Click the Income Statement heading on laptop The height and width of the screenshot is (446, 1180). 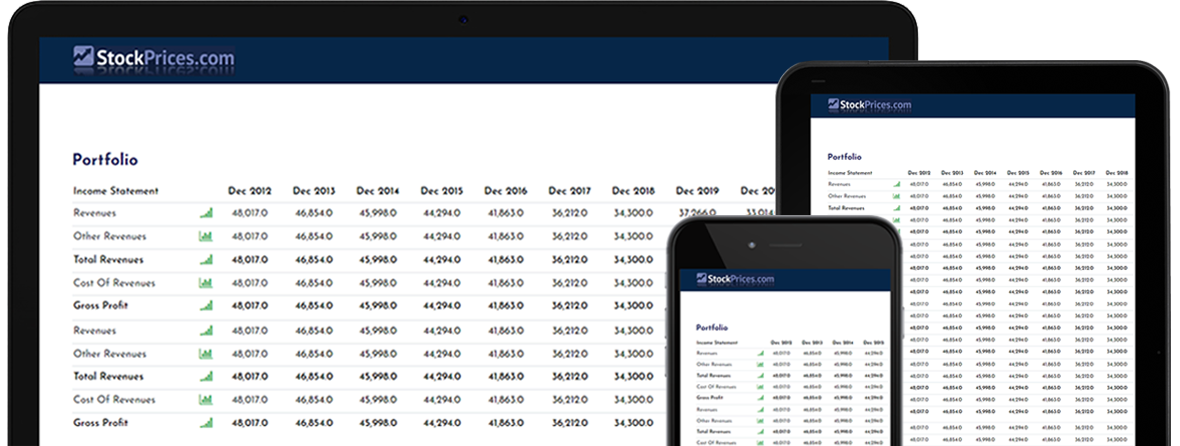pyautogui.click(x=116, y=191)
